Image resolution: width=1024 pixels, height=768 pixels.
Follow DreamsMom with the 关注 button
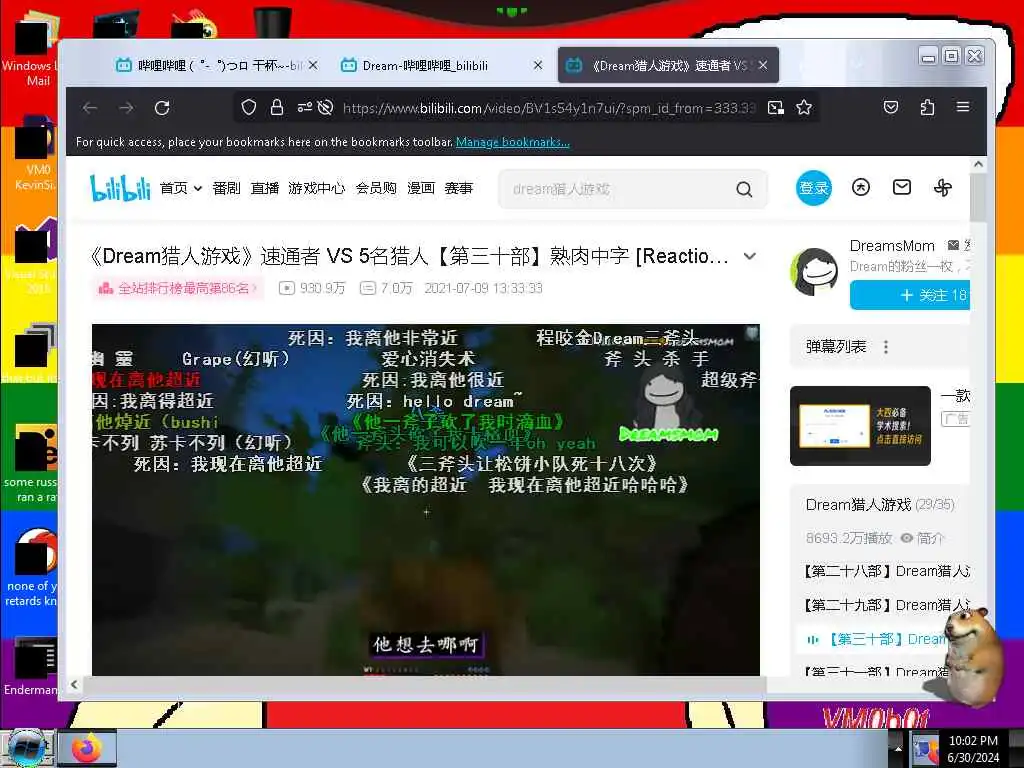coord(910,295)
